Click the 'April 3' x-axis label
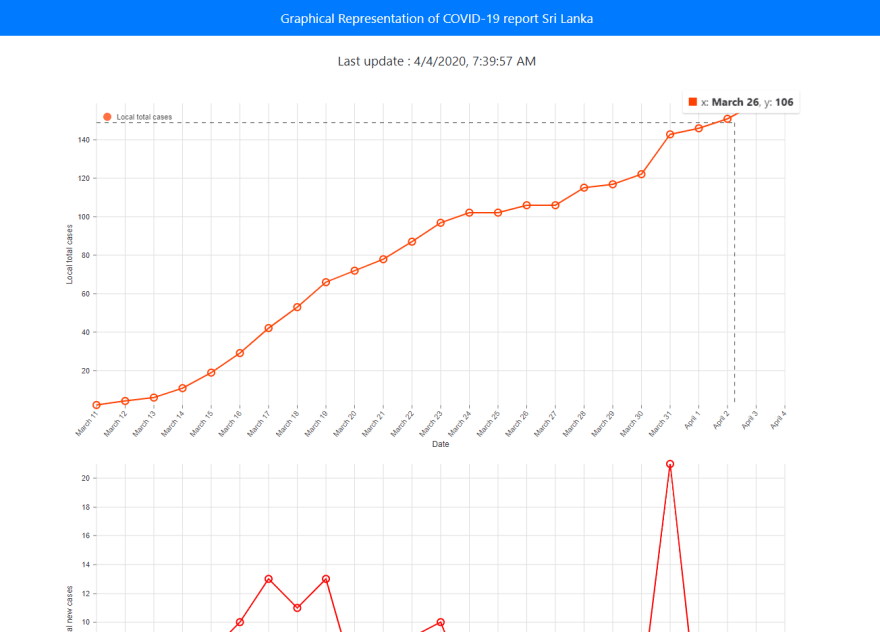880x632 pixels. tap(749, 420)
